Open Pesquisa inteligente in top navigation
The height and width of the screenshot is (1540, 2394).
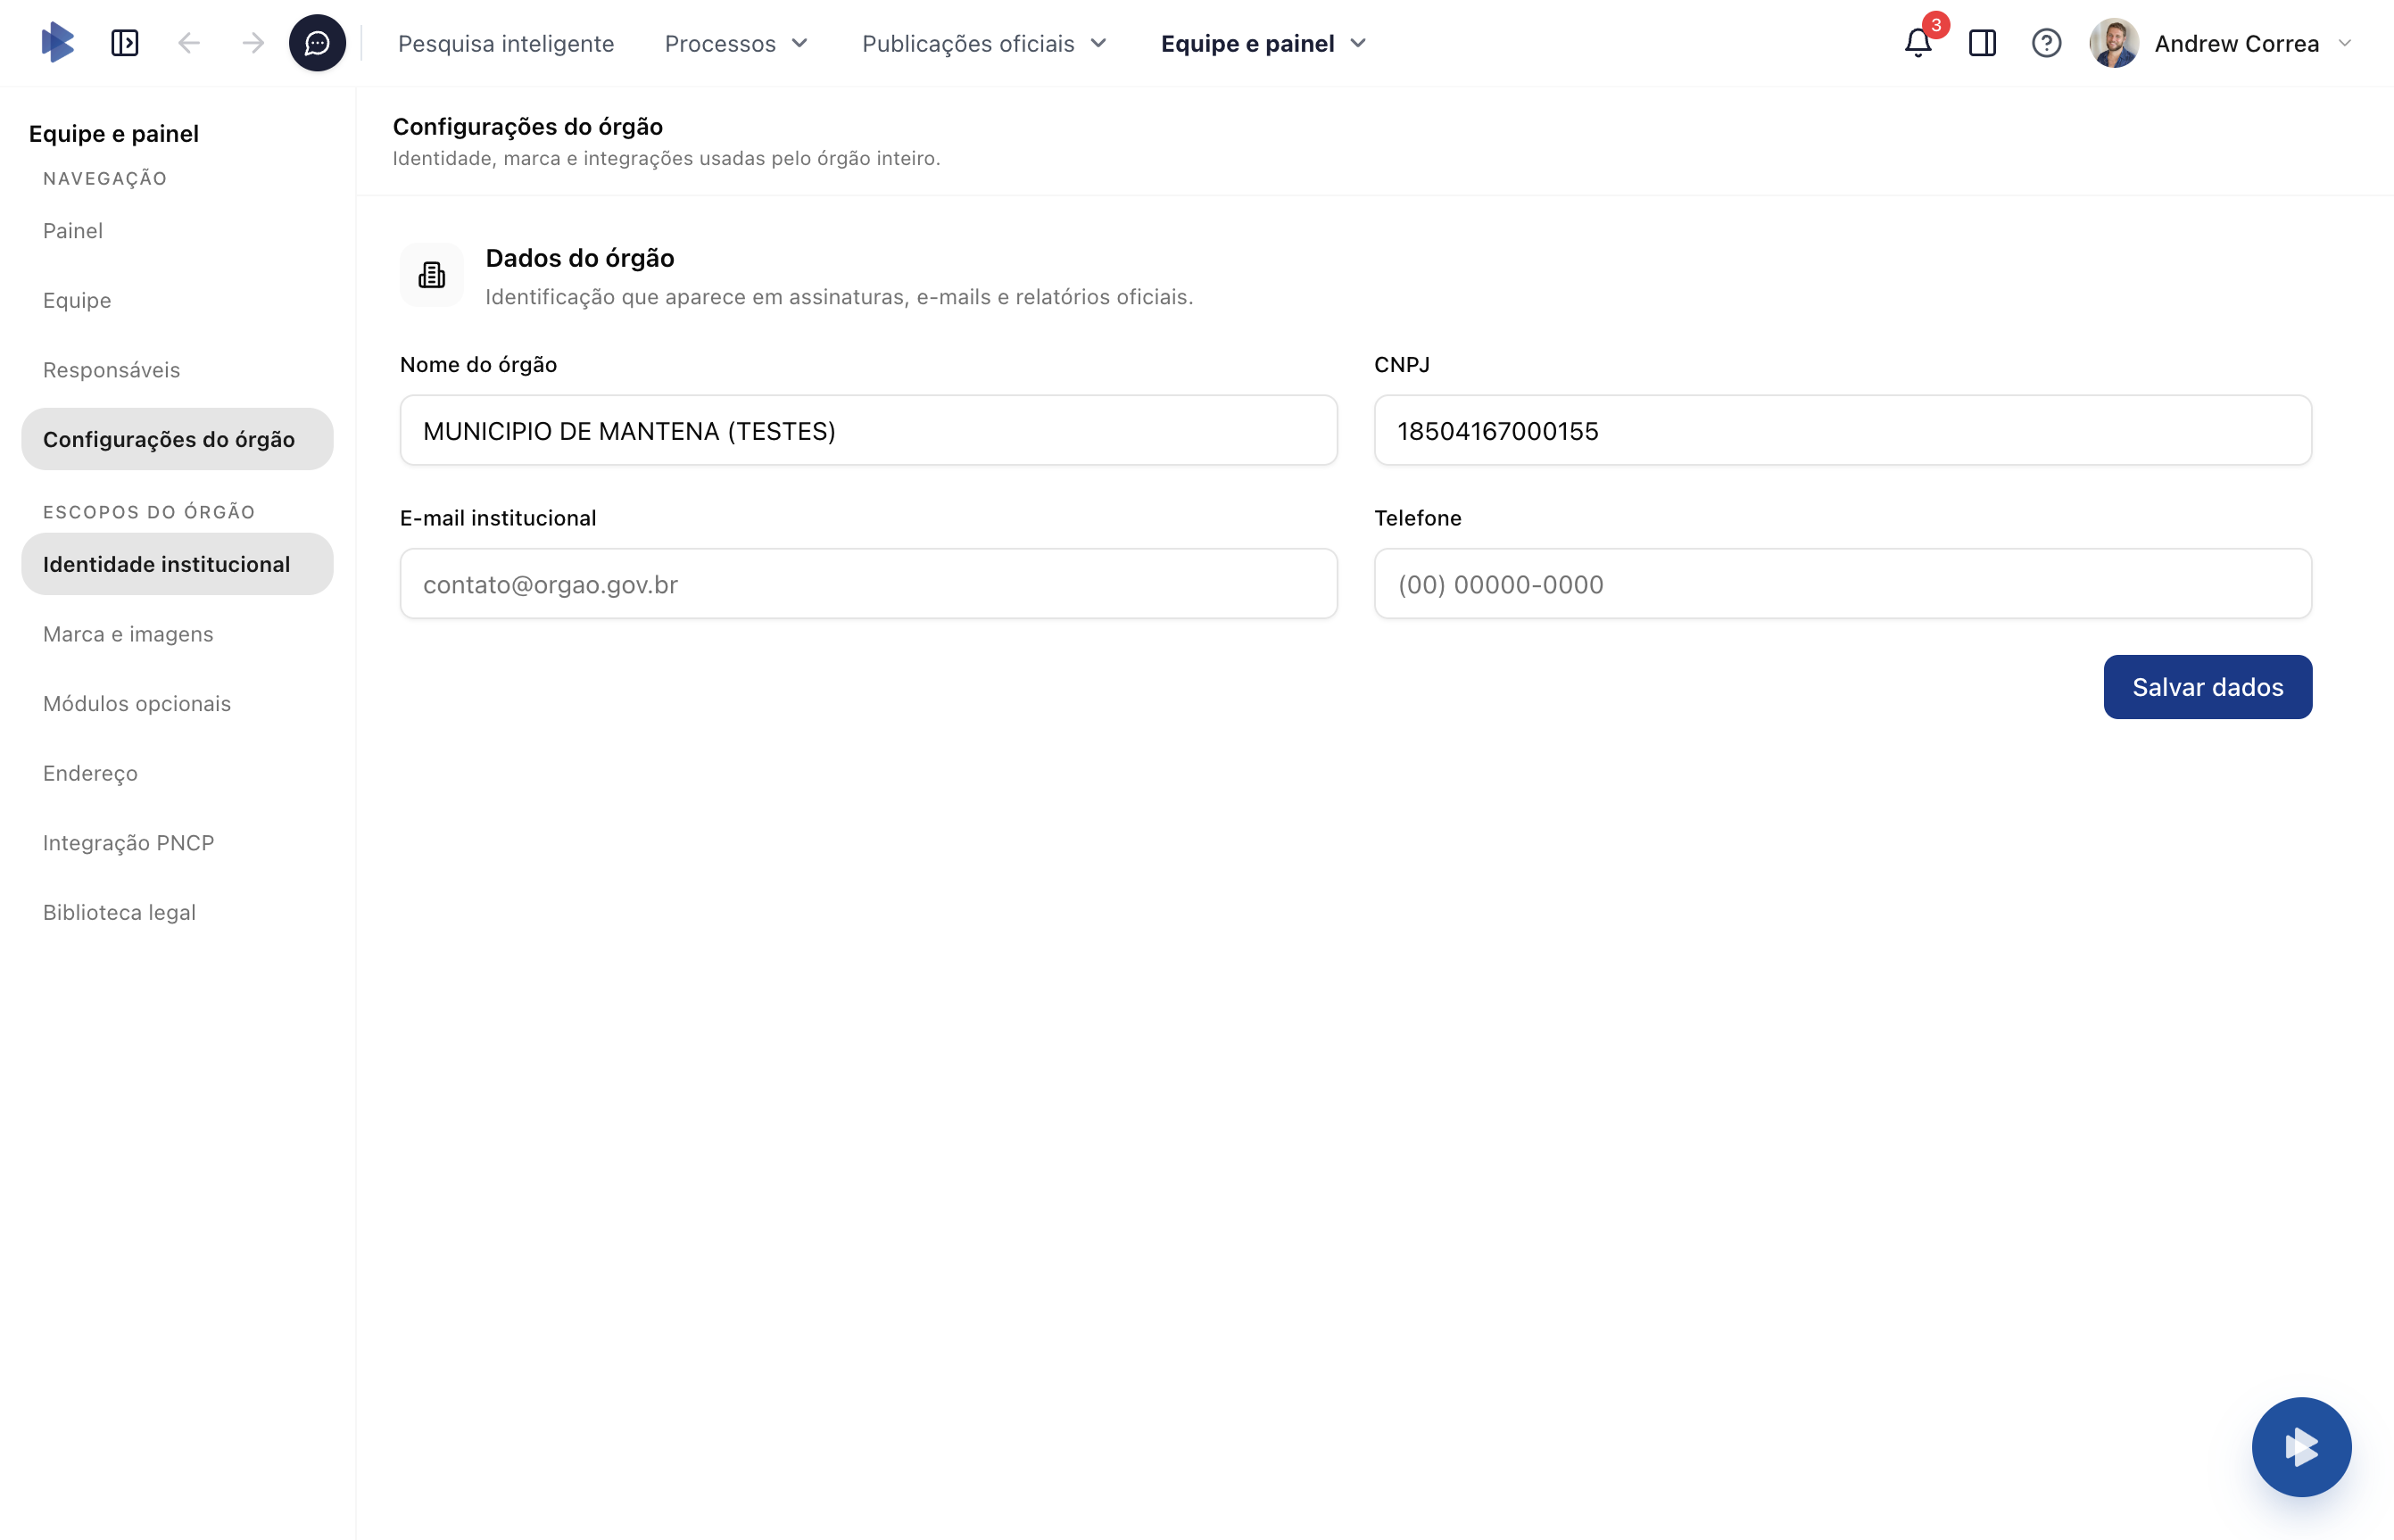click(506, 43)
